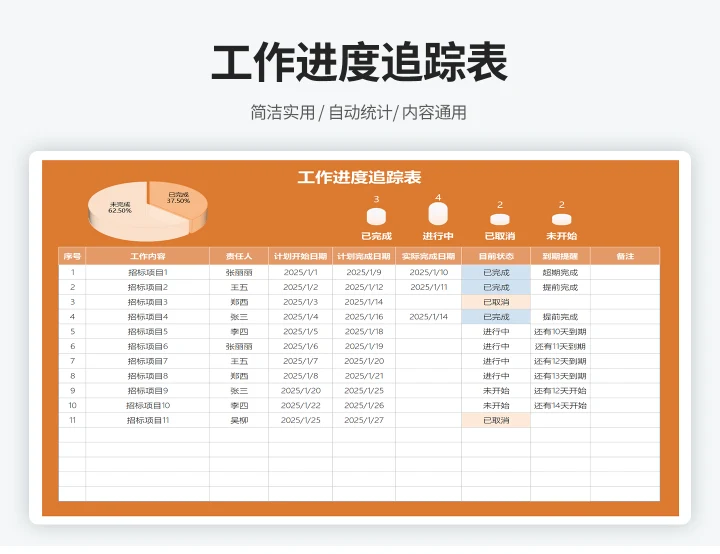The image size is (720, 554).
Task: Click the 招标项目7 cell
Action: (x=147, y=361)
